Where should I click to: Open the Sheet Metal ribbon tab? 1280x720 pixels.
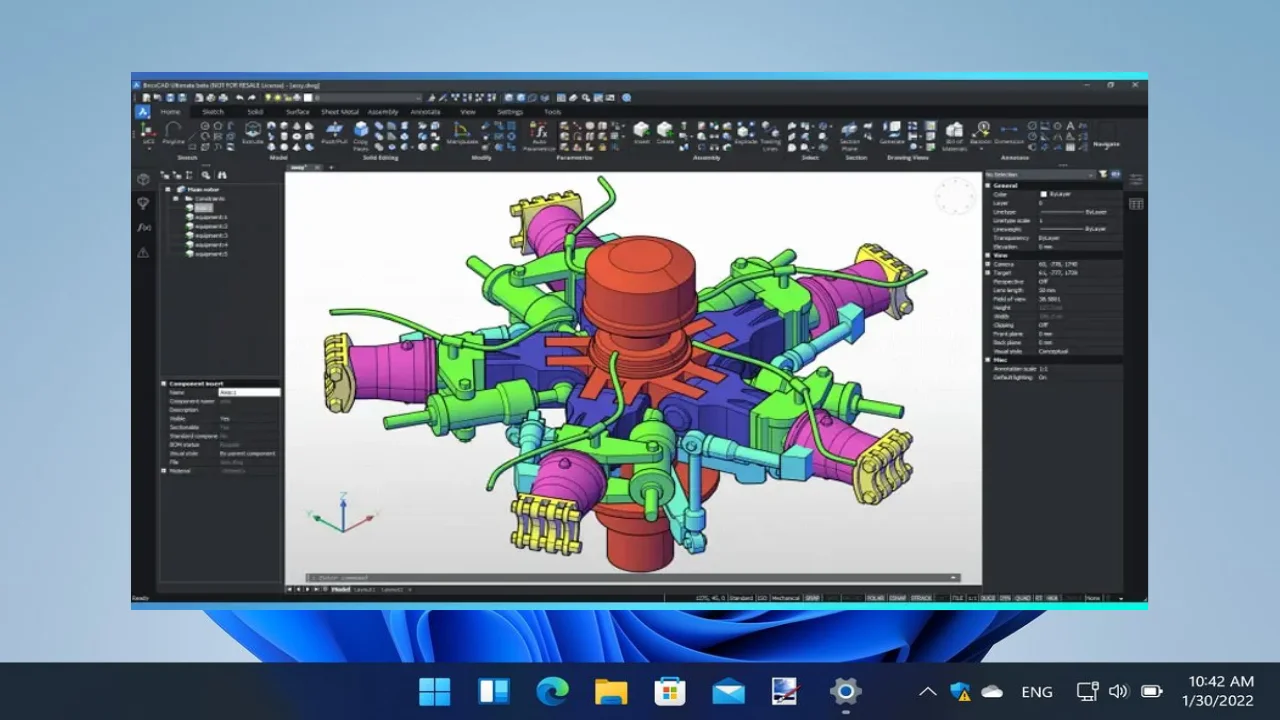tap(340, 112)
